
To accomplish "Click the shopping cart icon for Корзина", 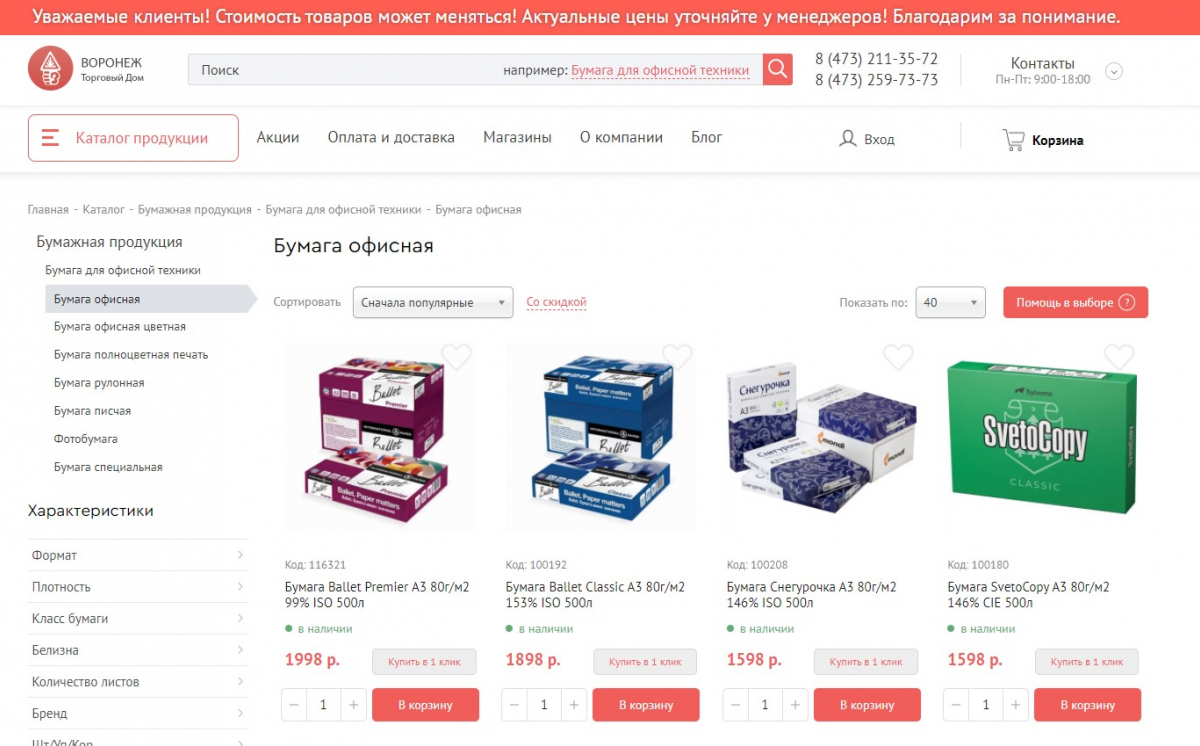I will [1014, 140].
